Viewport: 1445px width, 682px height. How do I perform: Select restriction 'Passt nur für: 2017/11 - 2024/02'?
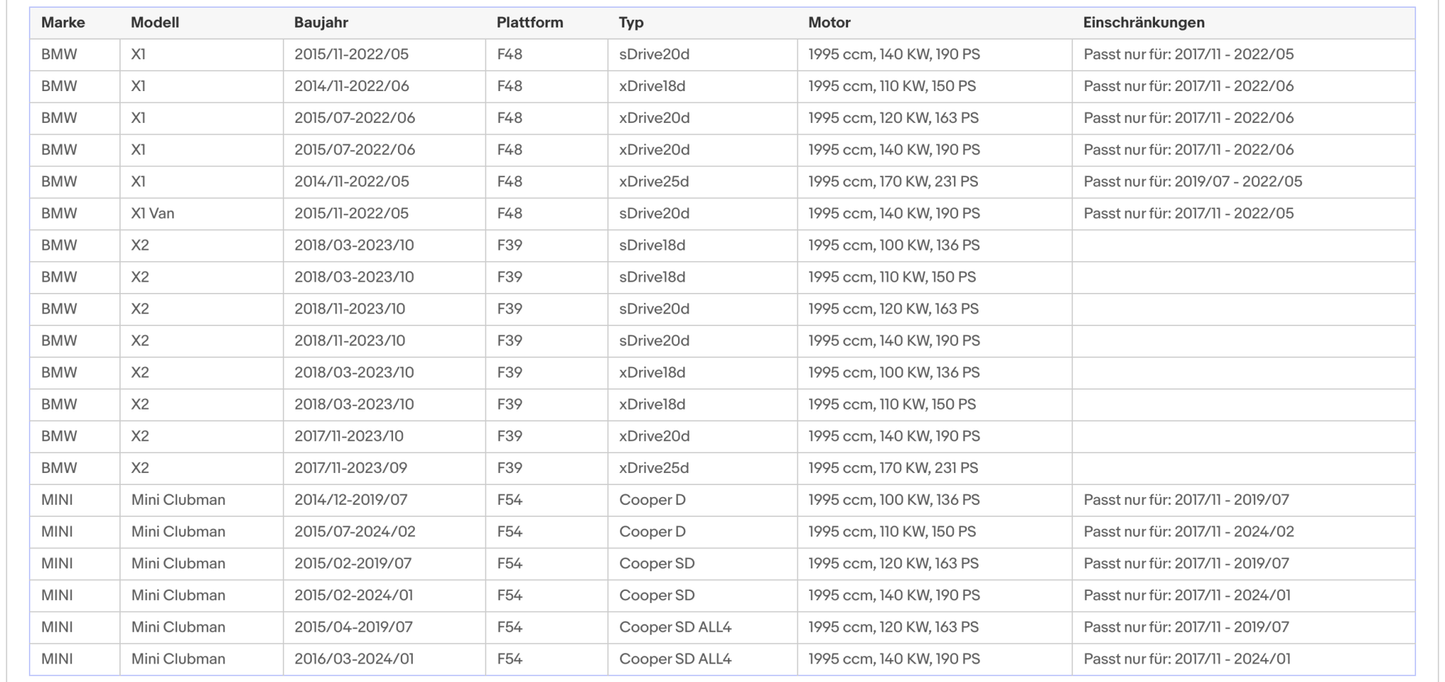tap(1189, 531)
